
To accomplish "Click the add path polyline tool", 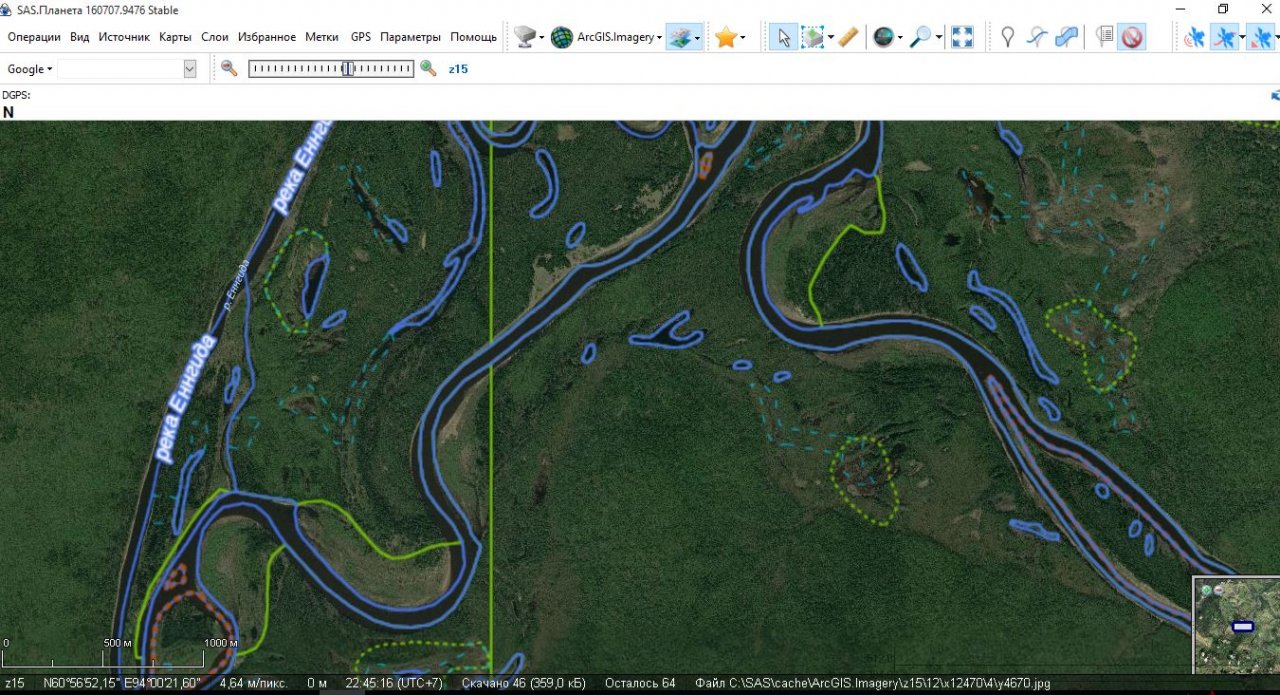I will coord(1037,37).
